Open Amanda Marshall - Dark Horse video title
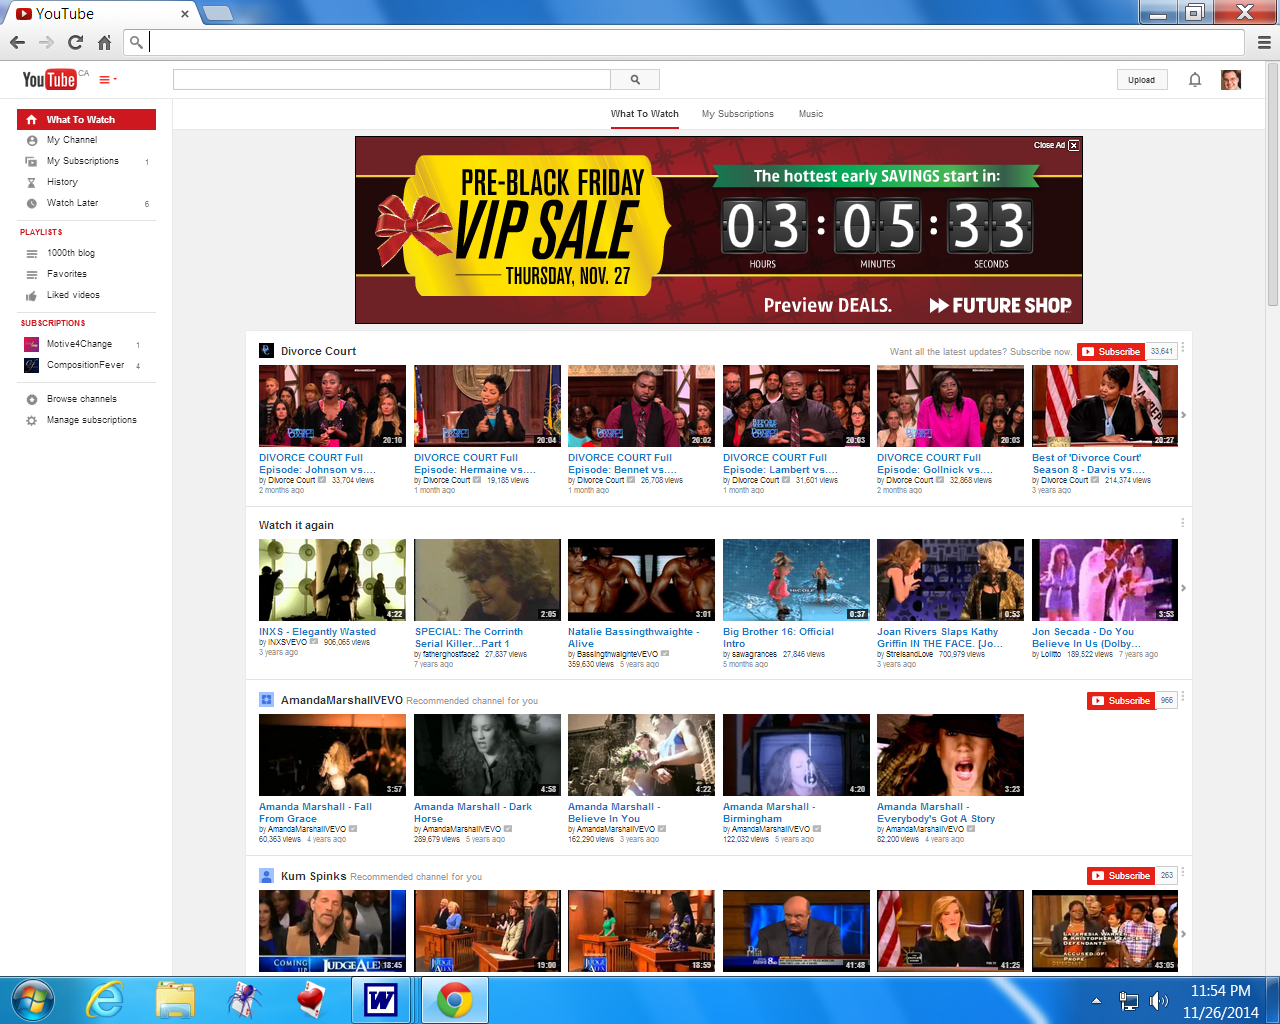This screenshot has height=1024, width=1280. (x=473, y=812)
